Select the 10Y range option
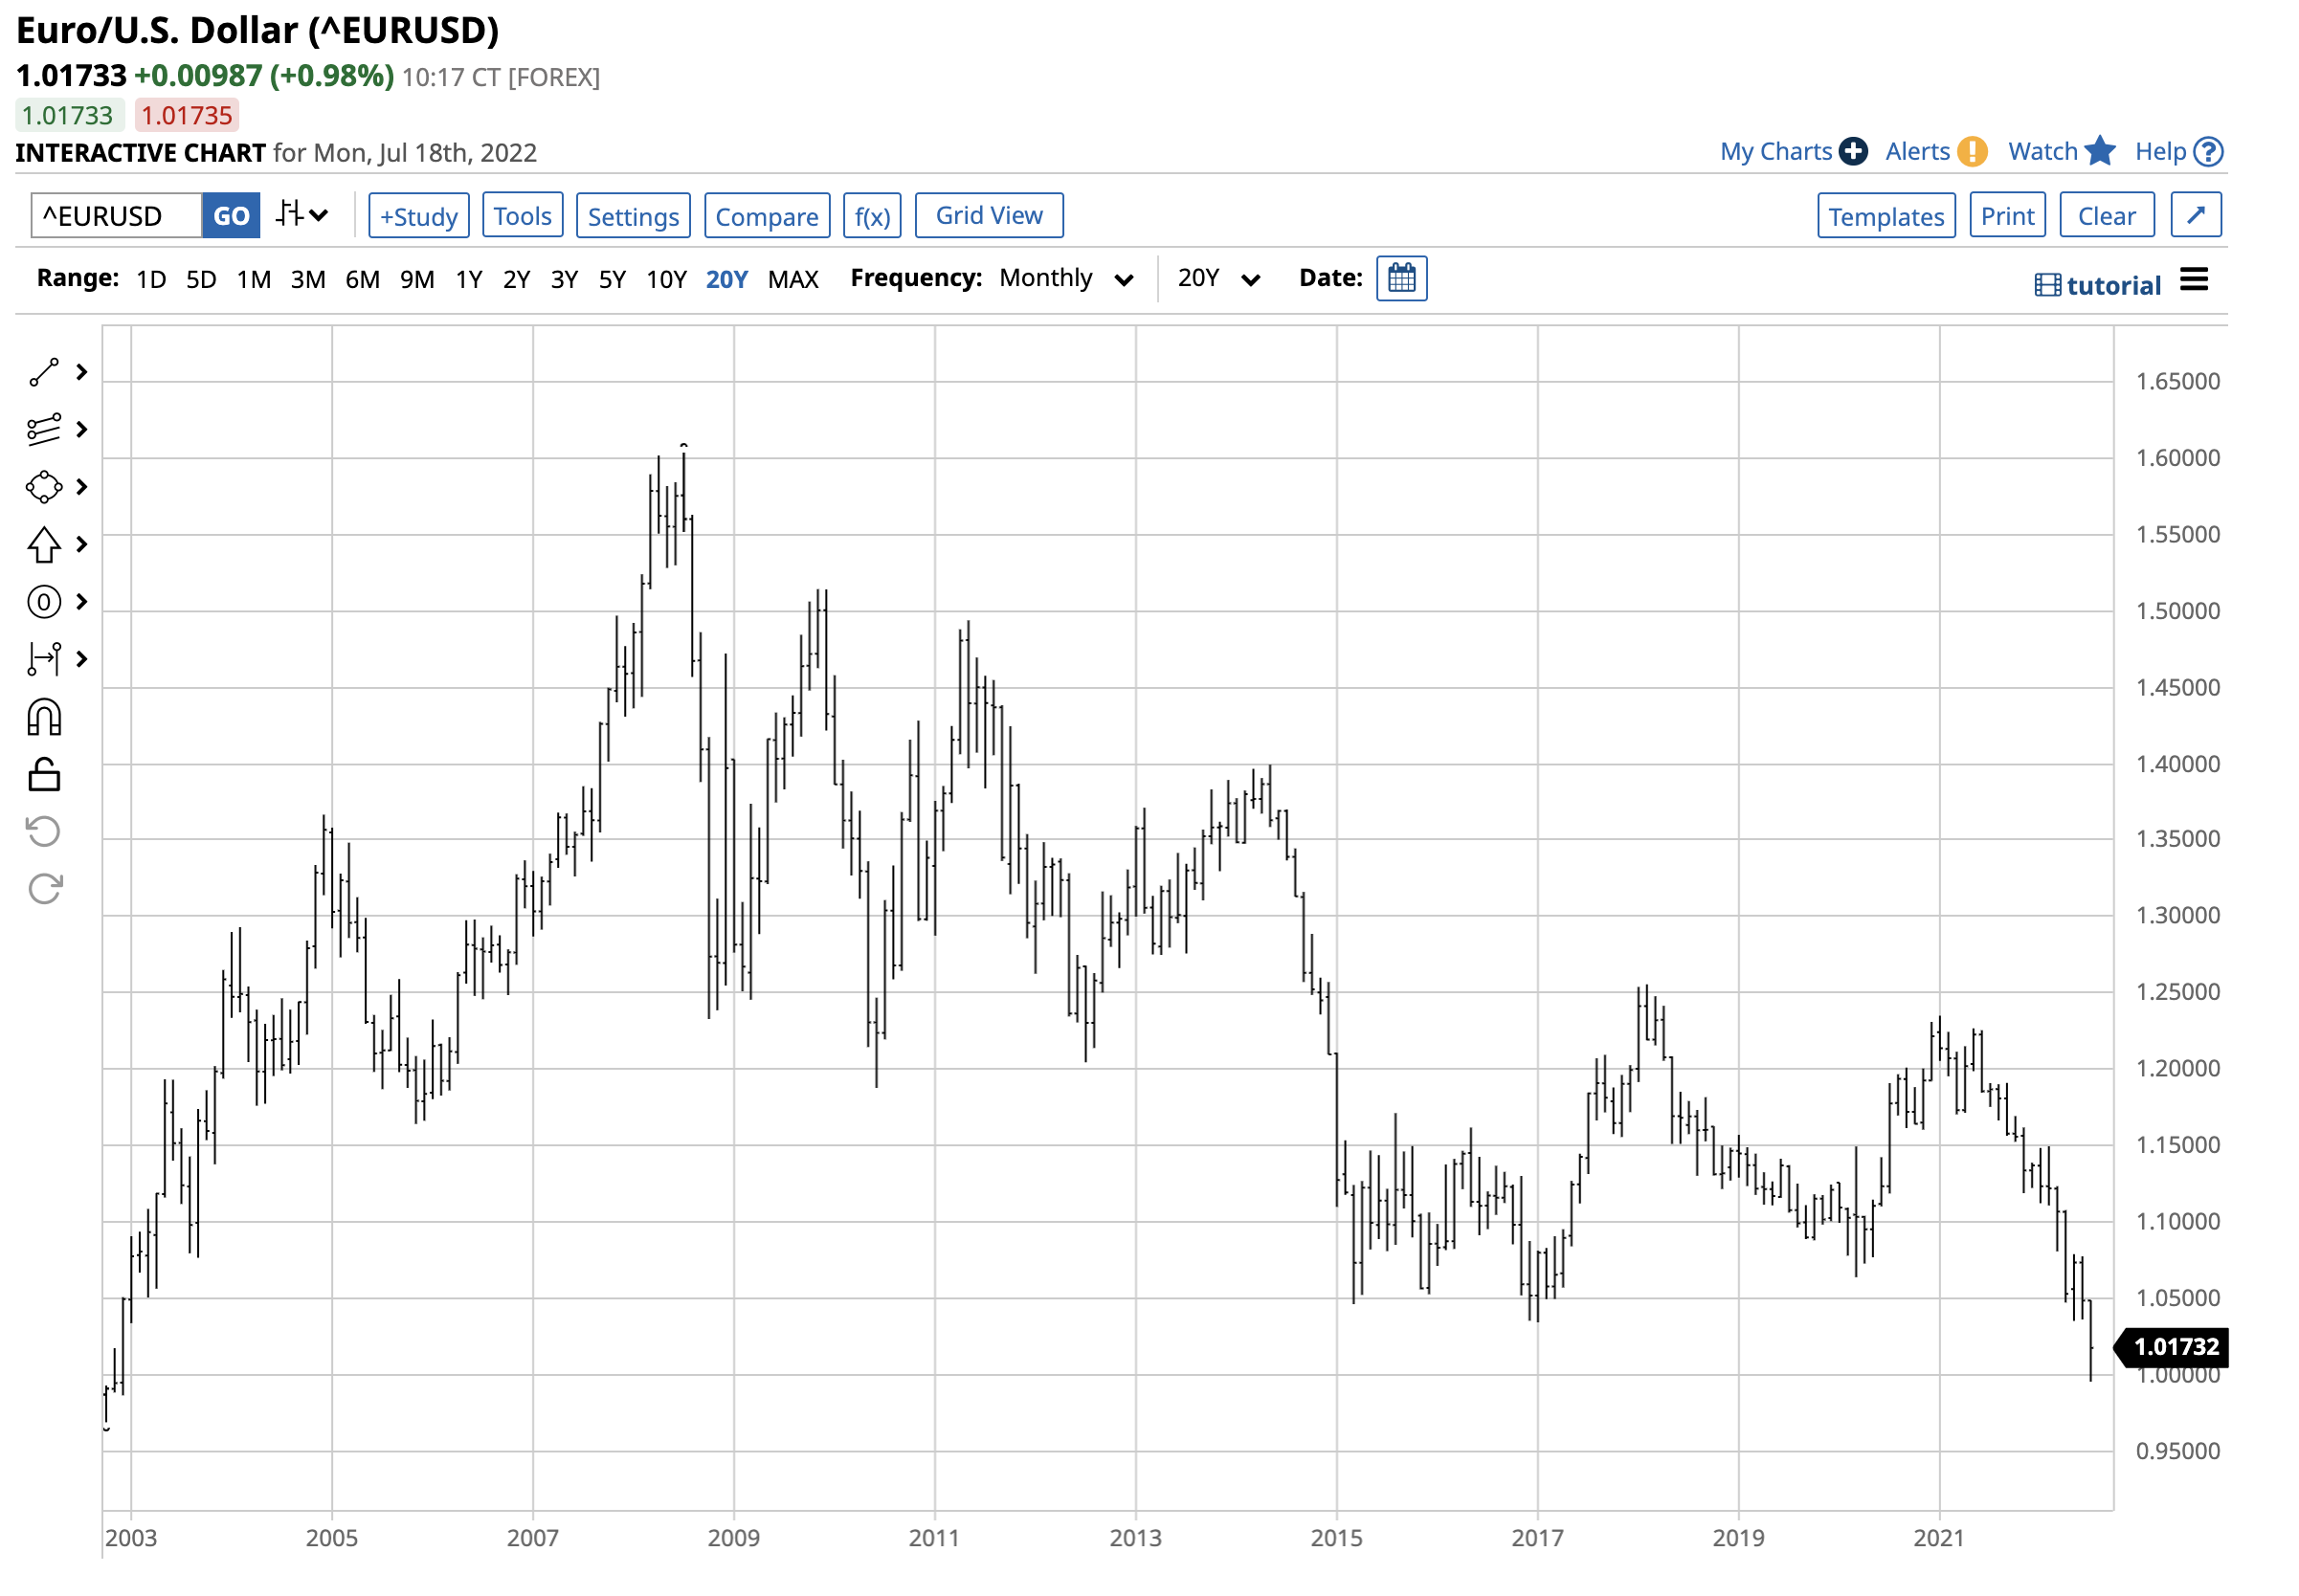Screen dimensions: 2299x1596 tap(666, 279)
